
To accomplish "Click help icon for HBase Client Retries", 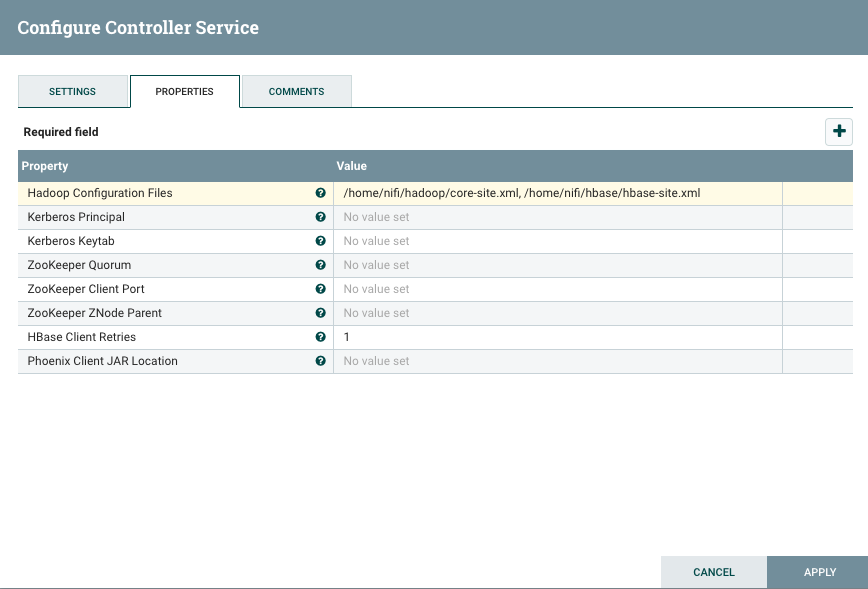I will [320, 337].
